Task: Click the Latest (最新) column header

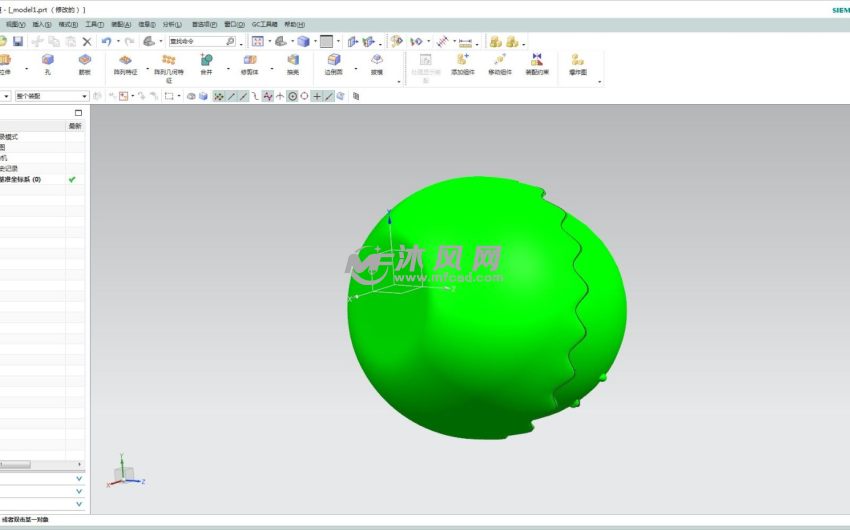Action: click(x=75, y=126)
